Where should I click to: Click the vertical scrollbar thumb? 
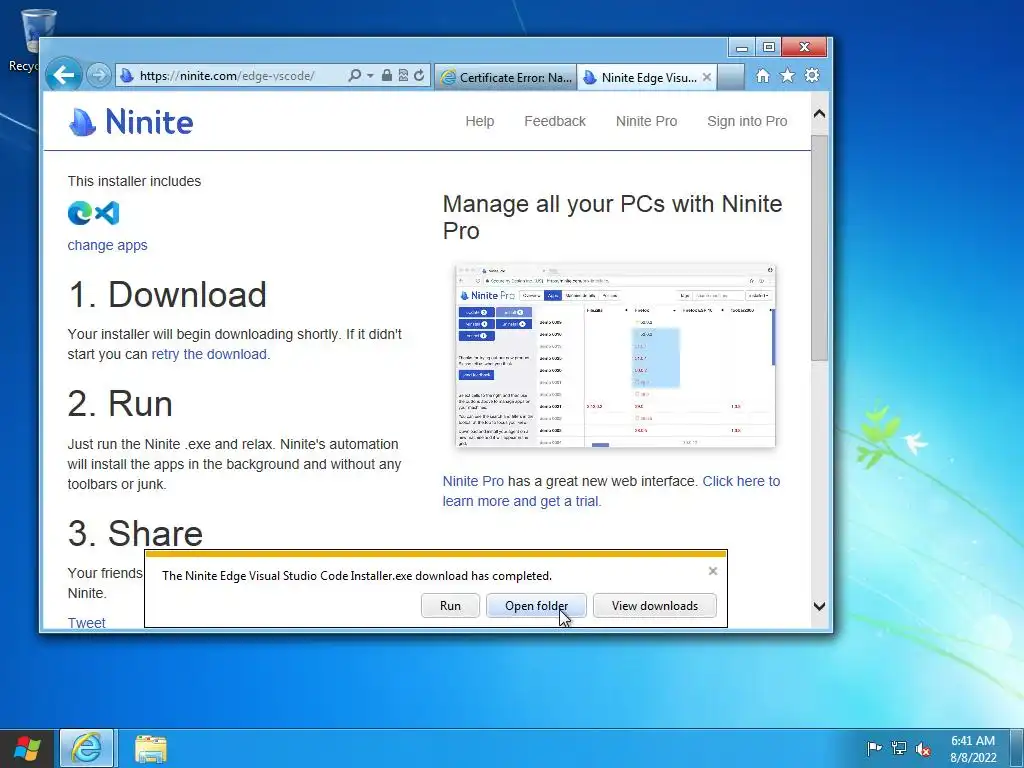[820, 248]
